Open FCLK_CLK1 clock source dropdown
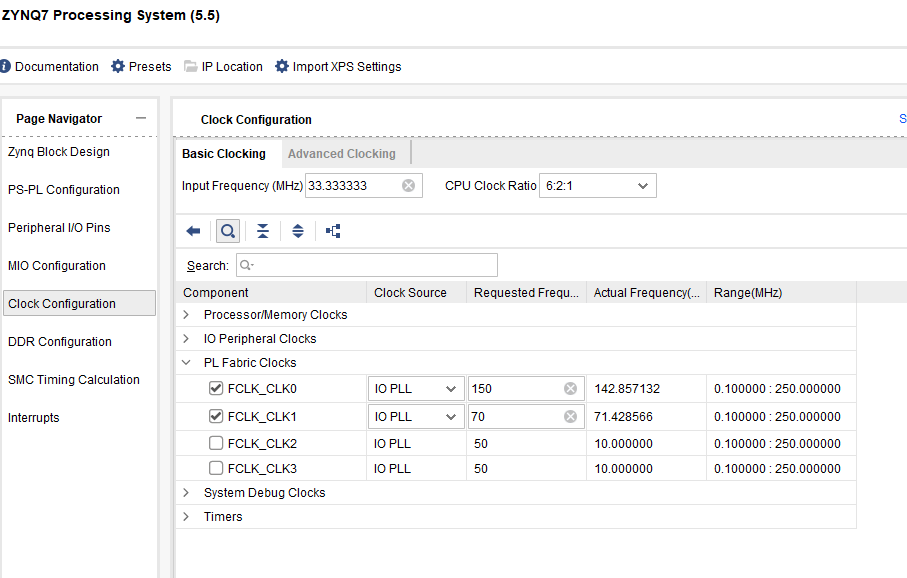Image resolution: width=907 pixels, height=578 pixels. pos(416,416)
